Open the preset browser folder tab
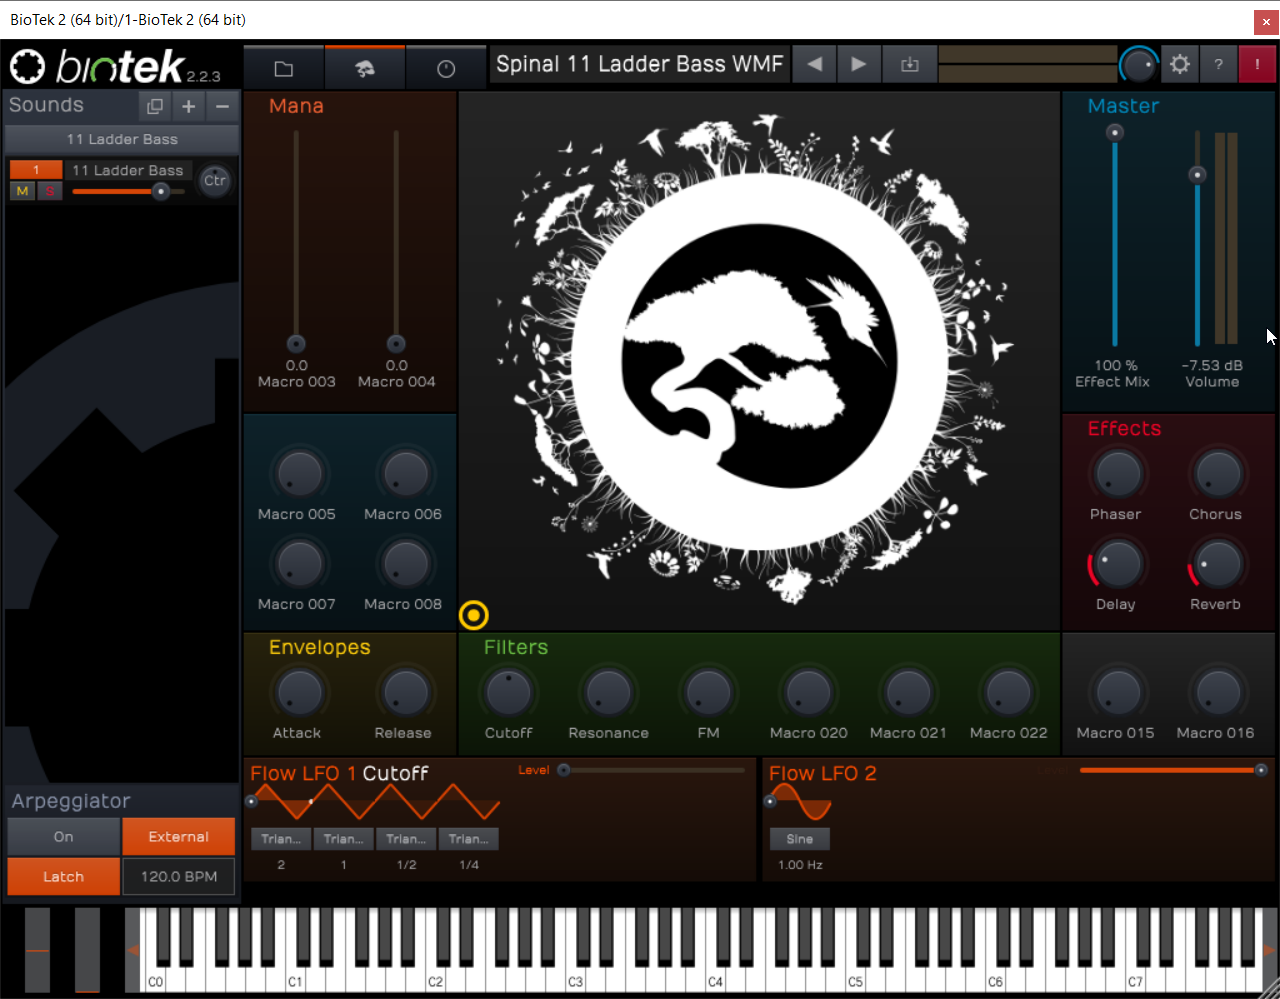The height and width of the screenshot is (999, 1280). click(x=284, y=68)
